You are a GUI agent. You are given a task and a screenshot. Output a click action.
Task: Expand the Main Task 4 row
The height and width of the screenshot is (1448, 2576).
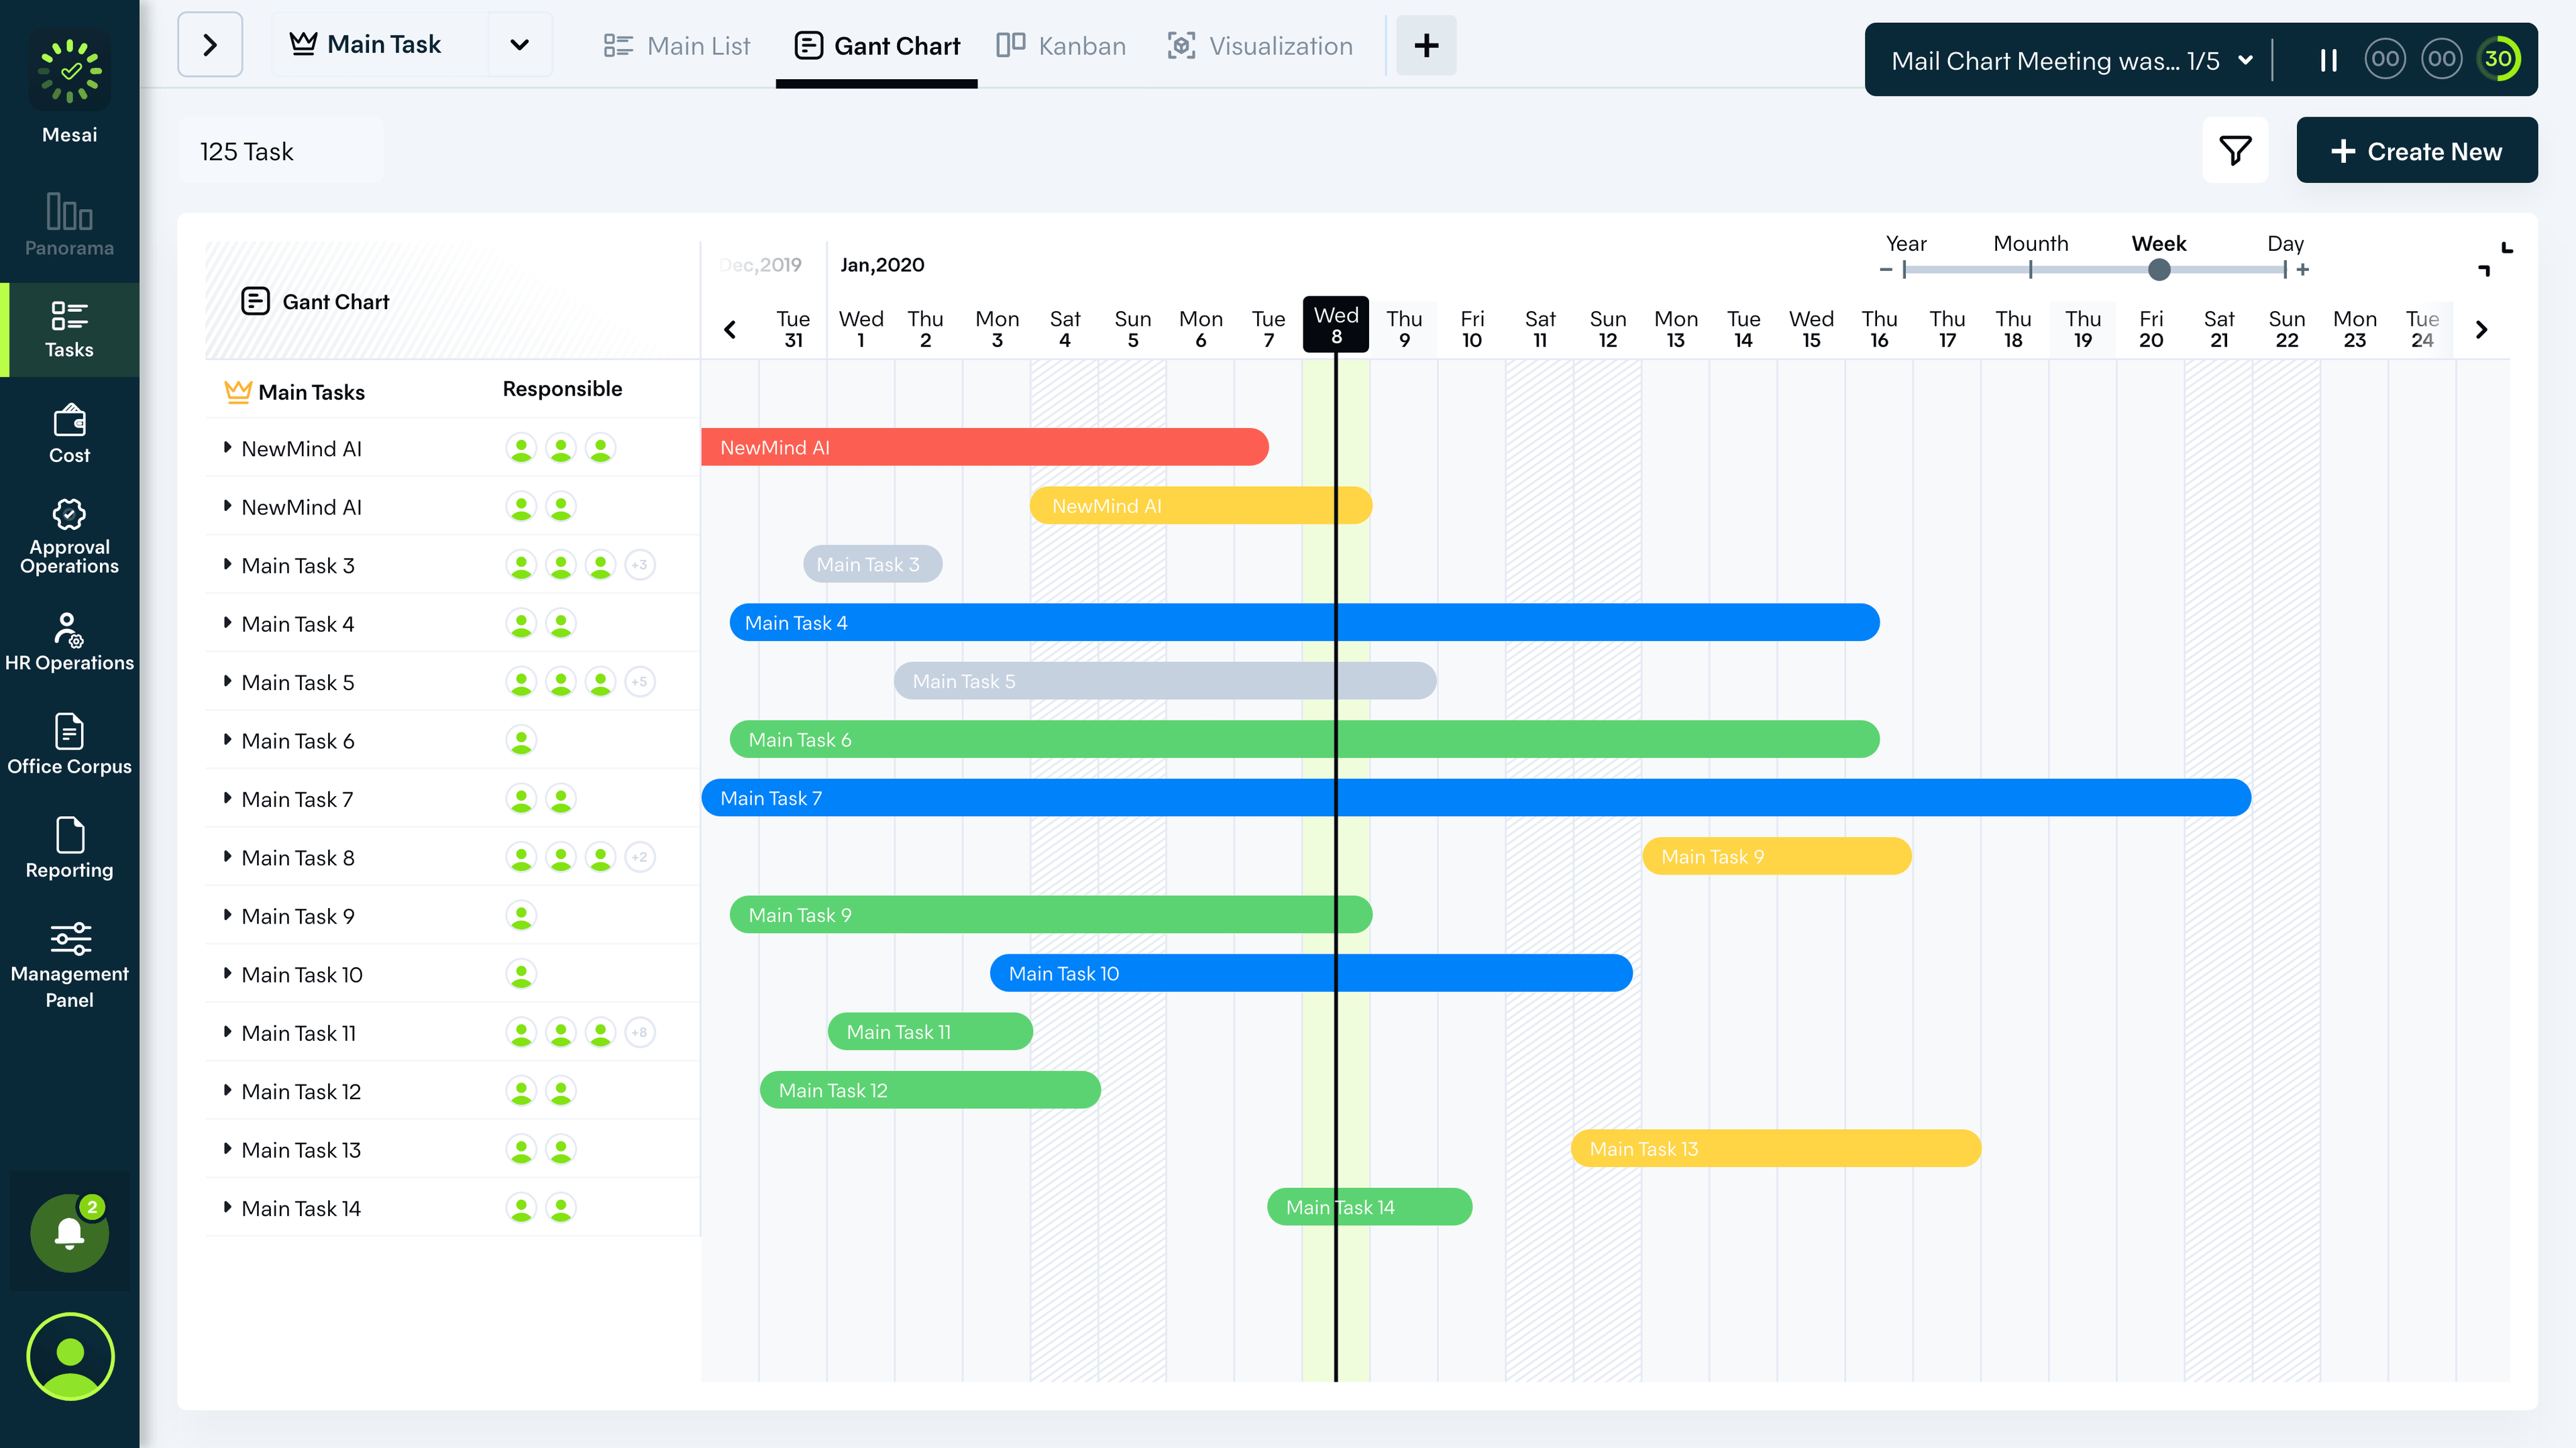[227, 623]
